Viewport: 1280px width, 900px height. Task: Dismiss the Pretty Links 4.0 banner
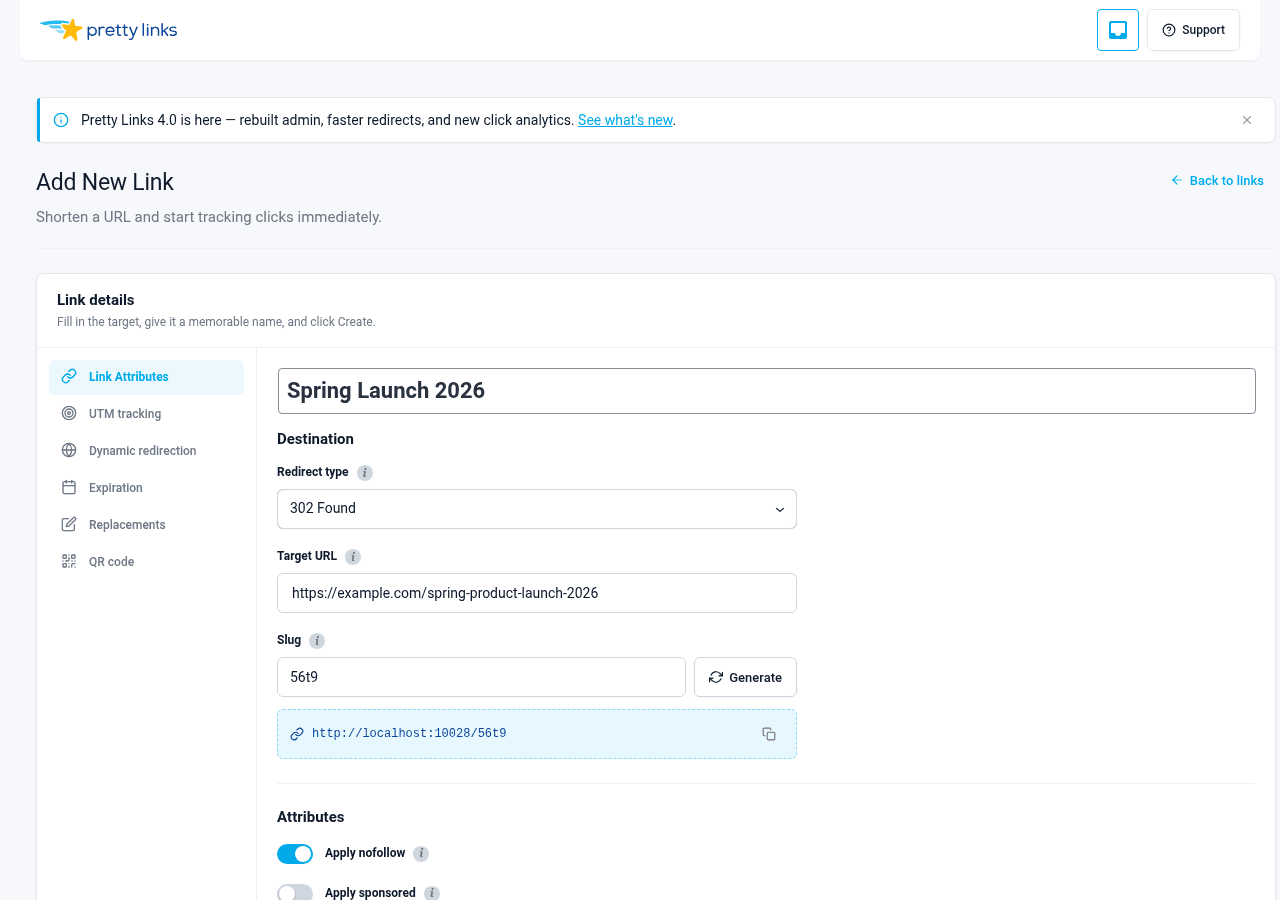tap(1247, 120)
